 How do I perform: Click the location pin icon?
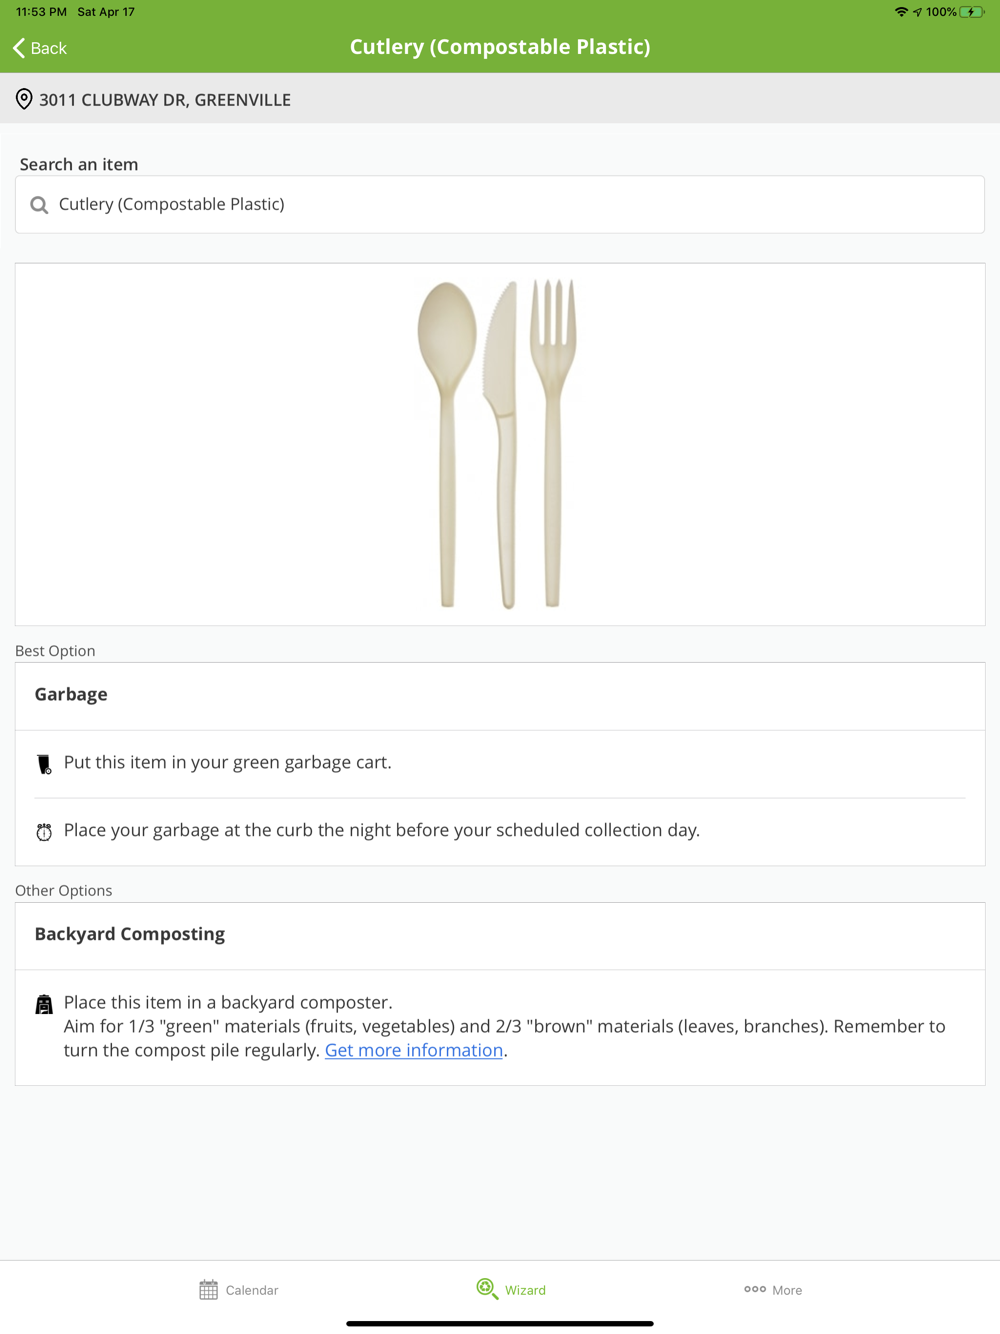click(x=24, y=100)
